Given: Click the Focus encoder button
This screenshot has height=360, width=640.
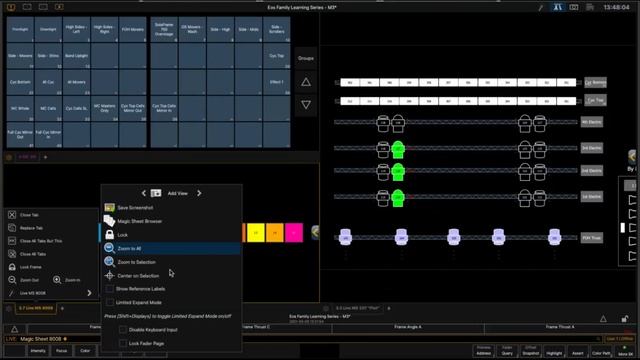Looking at the screenshot, I should [61, 351].
